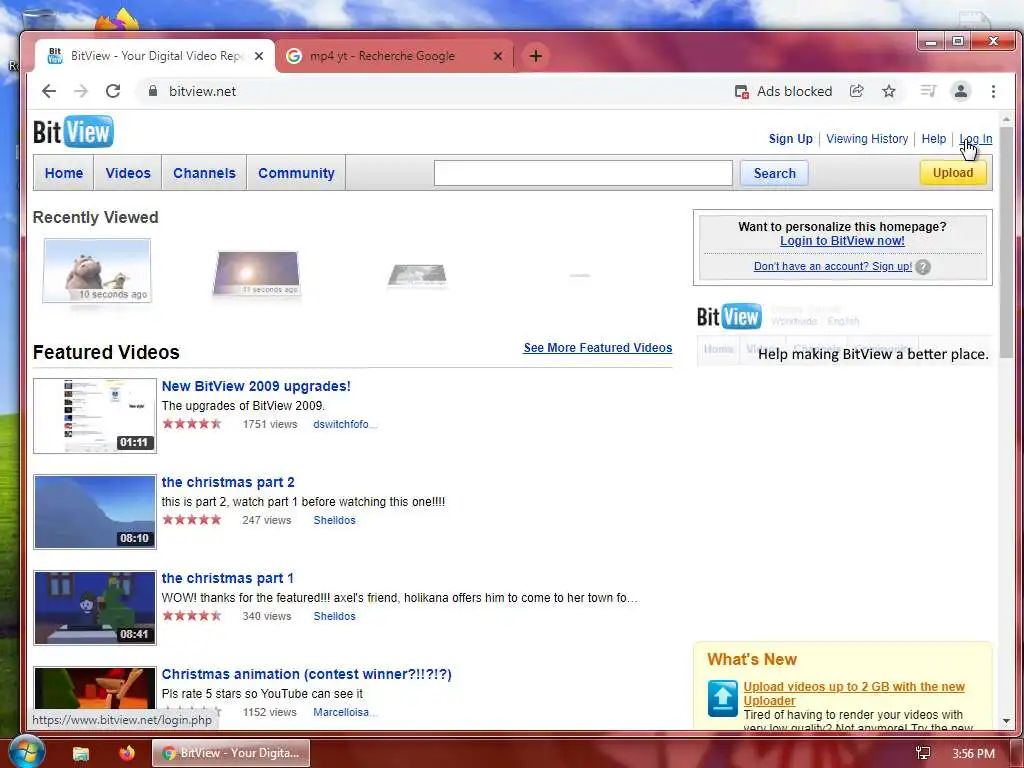The width and height of the screenshot is (1024, 768).
Task: Open the Chrome profile avatar
Action: pos(961,91)
